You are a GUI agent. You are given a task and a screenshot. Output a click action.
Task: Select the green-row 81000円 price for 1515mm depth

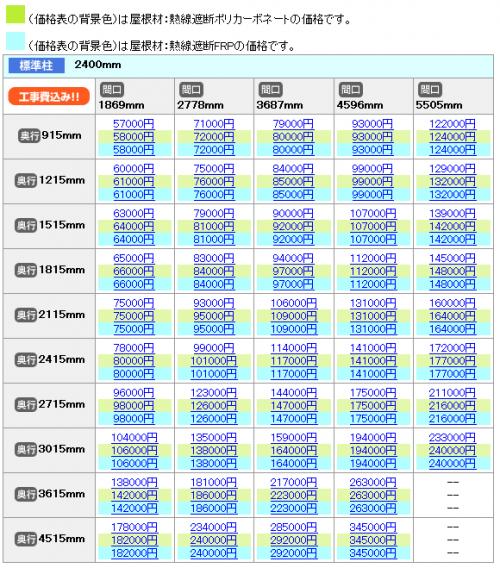click(x=214, y=226)
